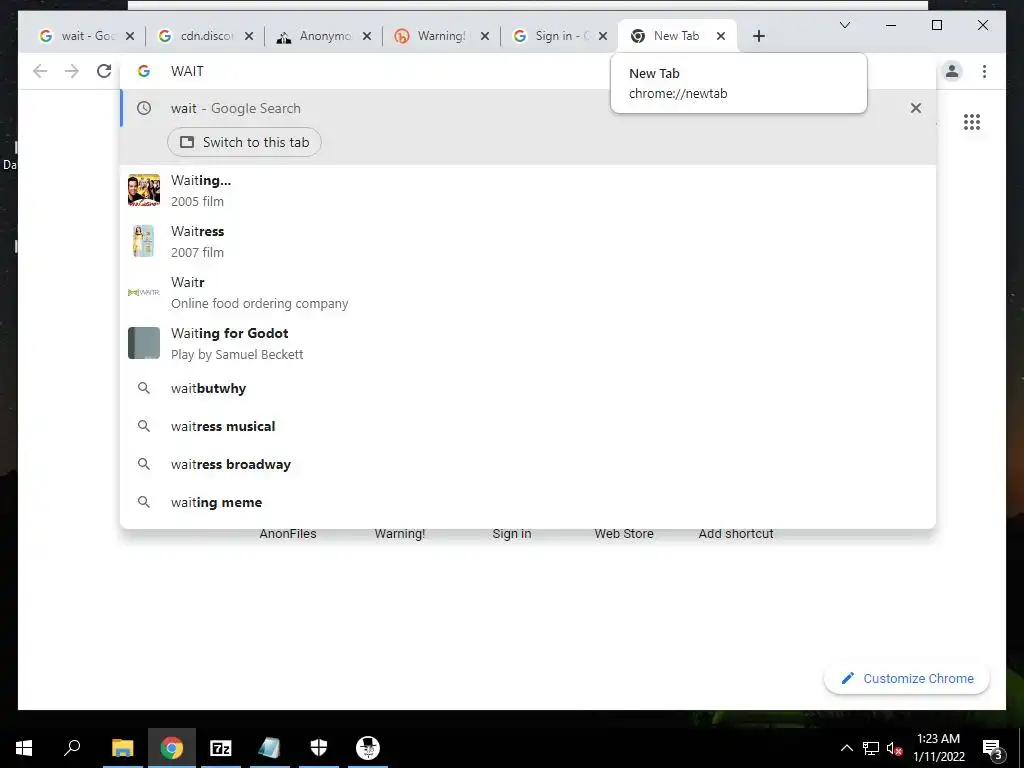
Task: Open the Windows Start menu
Action: [24, 748]
